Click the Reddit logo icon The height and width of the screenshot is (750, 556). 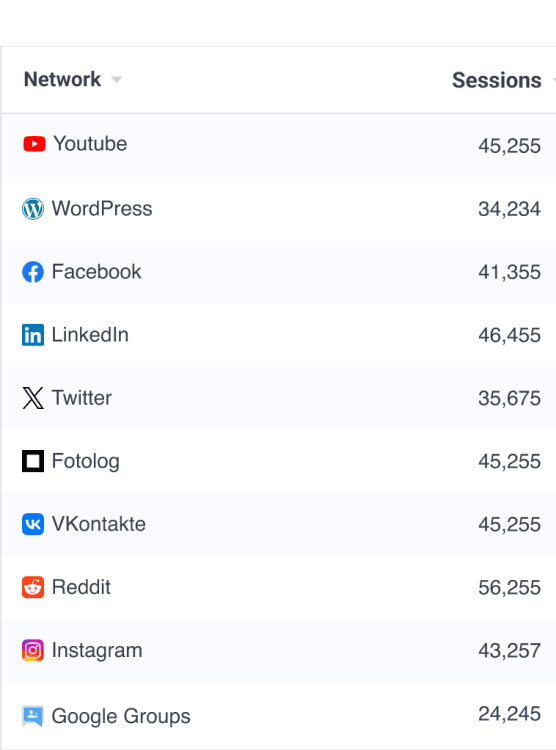33,587
